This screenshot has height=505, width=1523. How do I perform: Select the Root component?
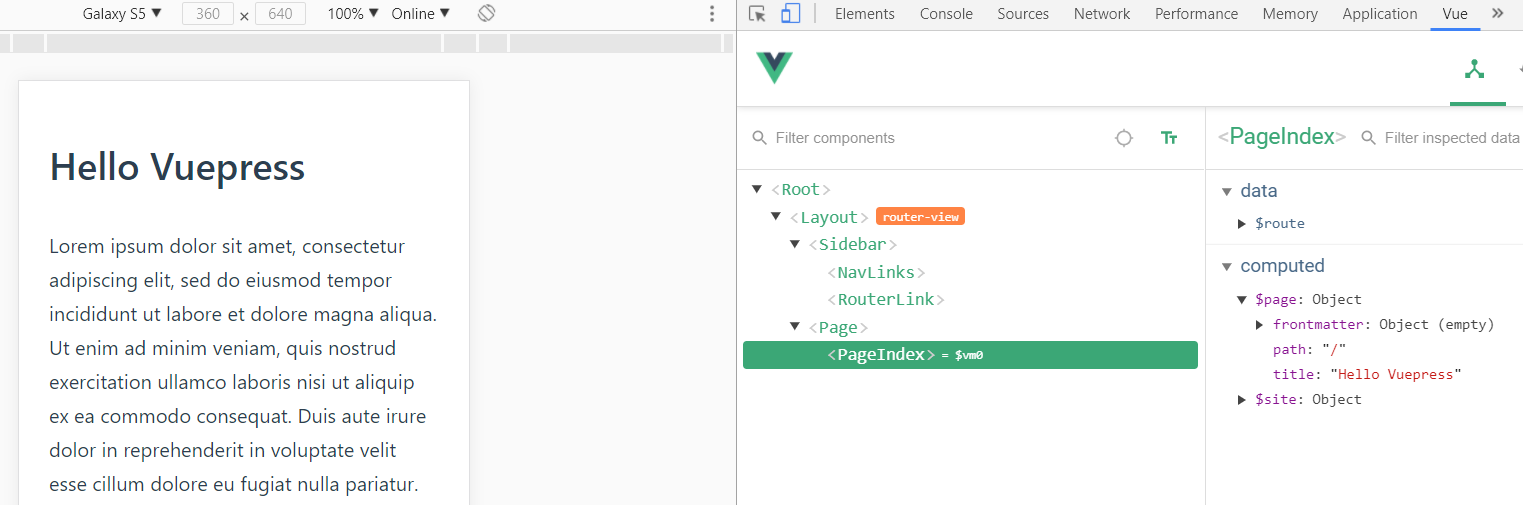coord(801,189)
